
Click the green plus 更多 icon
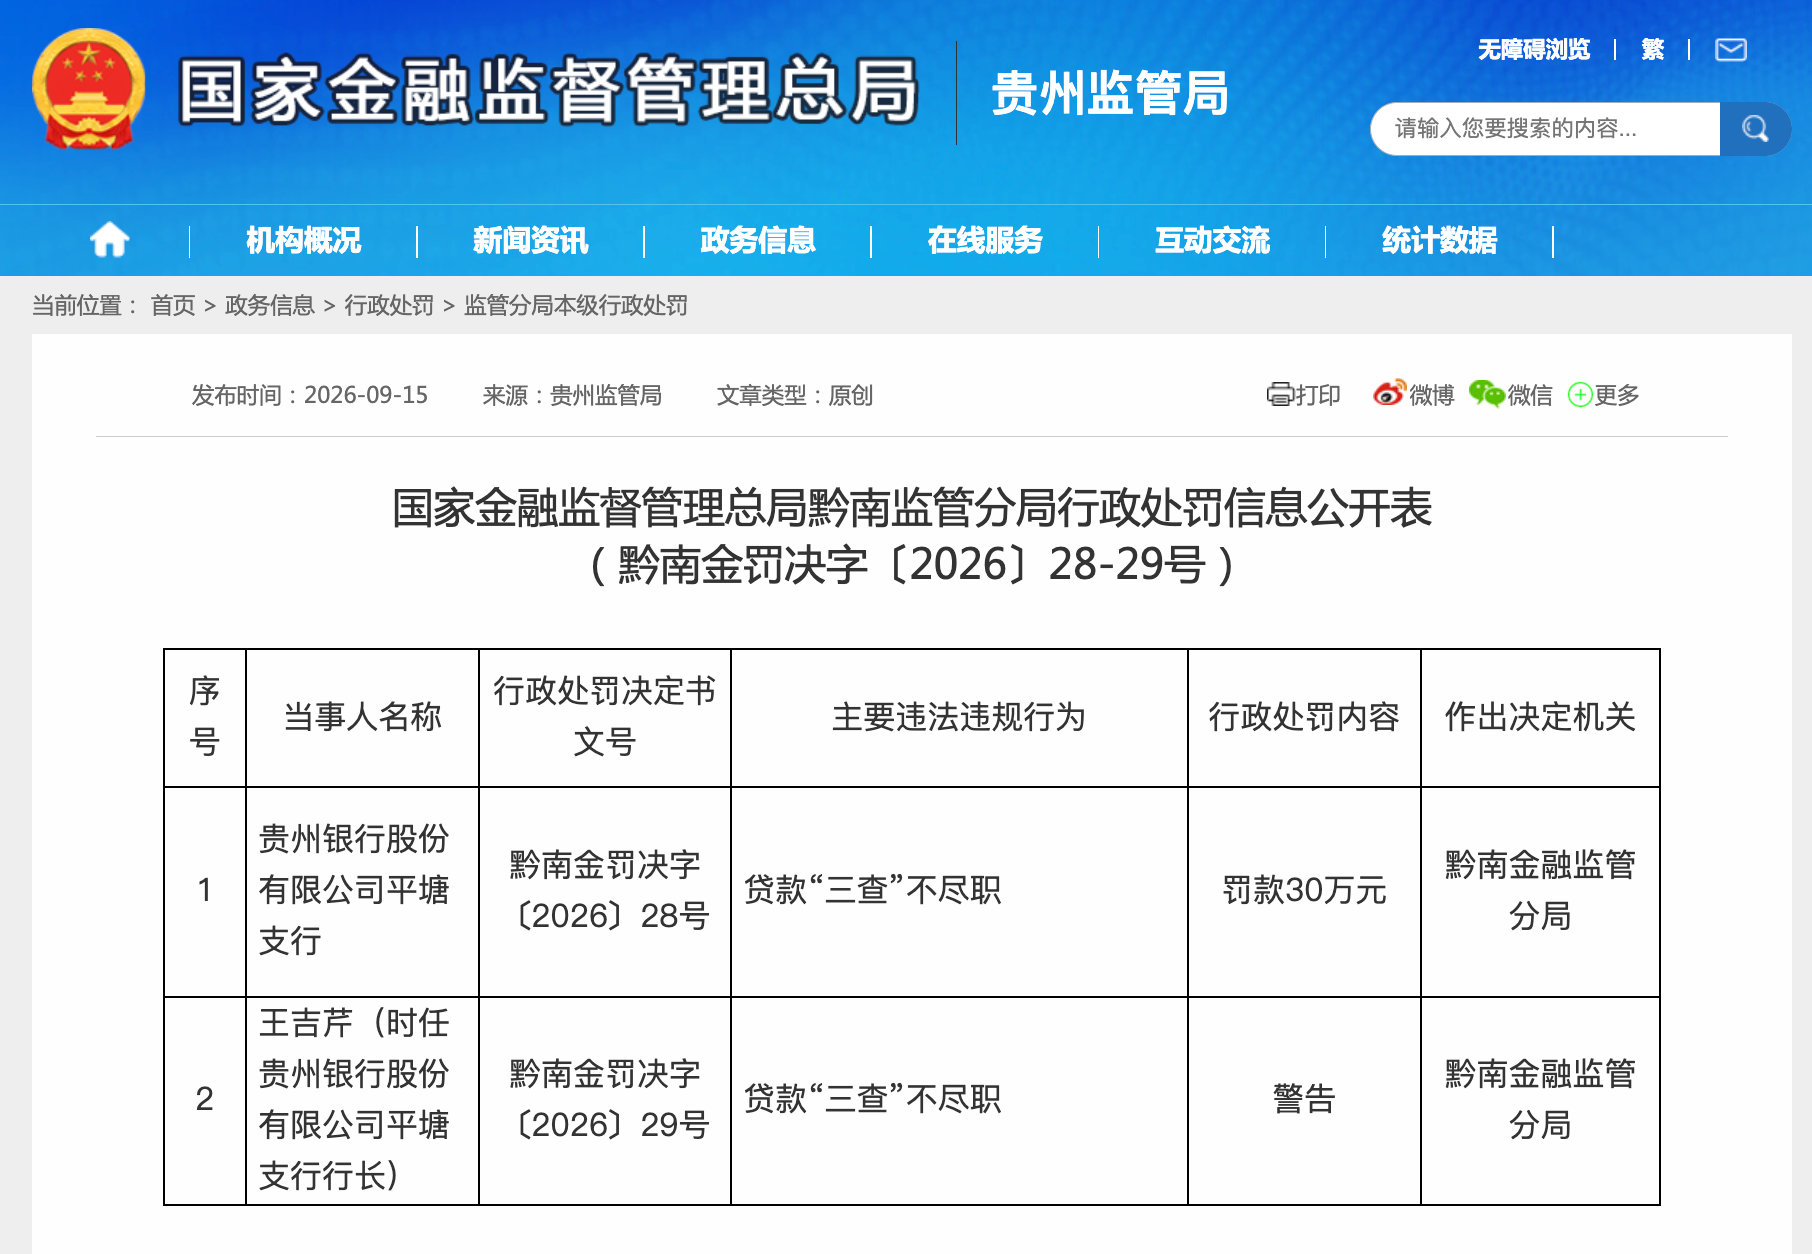click(1580, 395)
